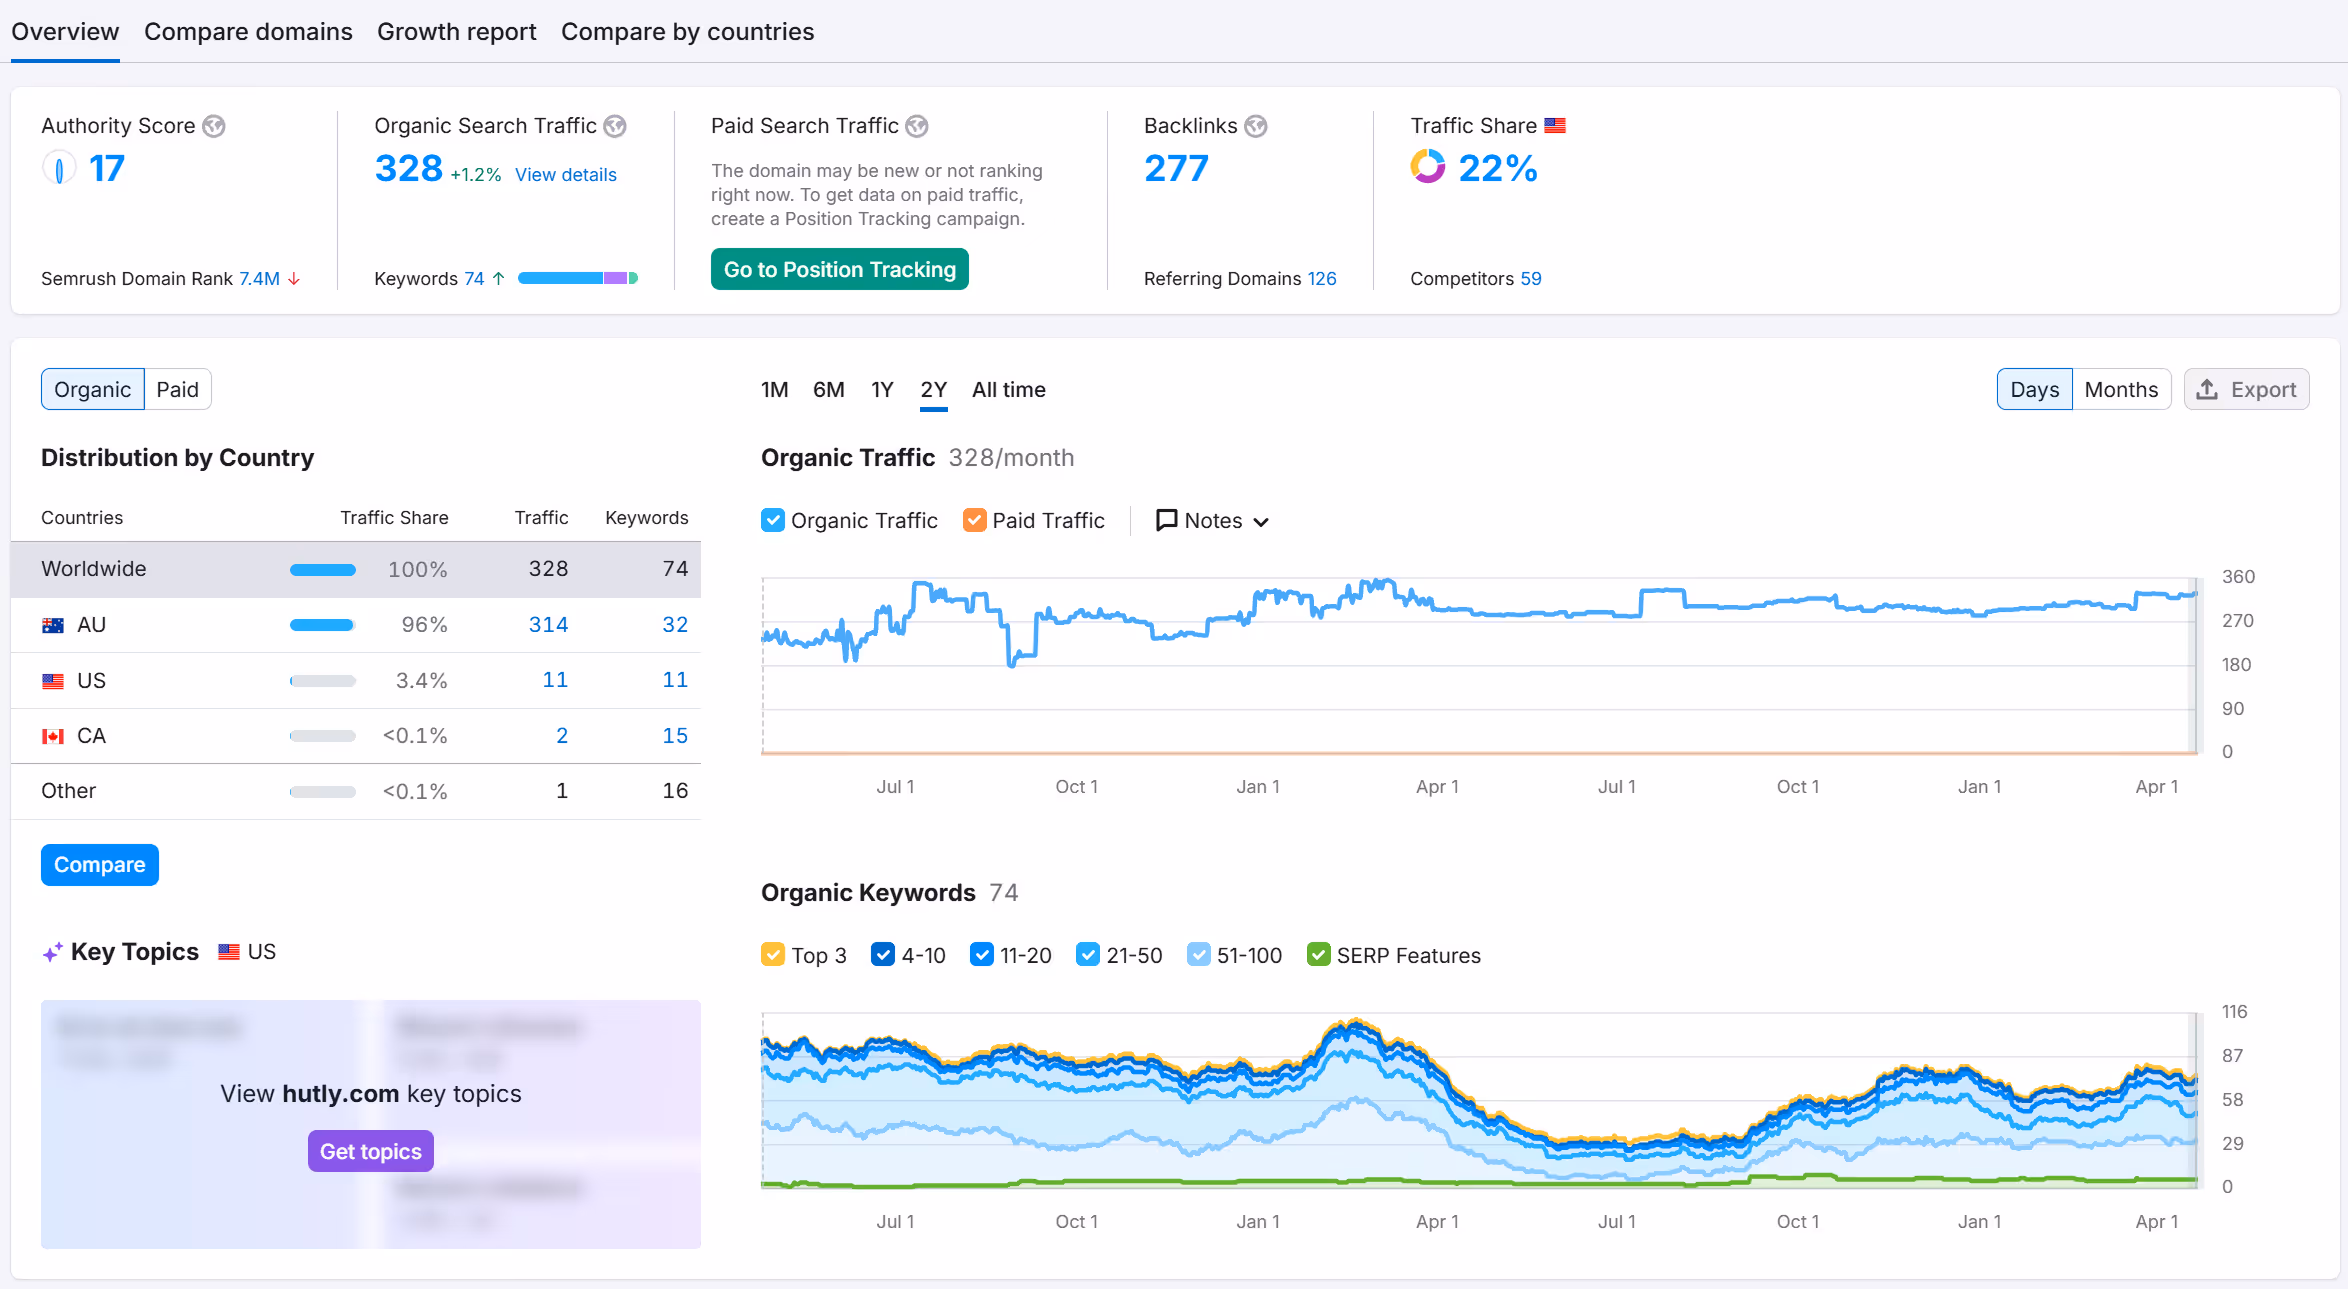Screen dimensions: 2348x1289
Task: Select the All time range option
Action: click(x=1008, y=390)
